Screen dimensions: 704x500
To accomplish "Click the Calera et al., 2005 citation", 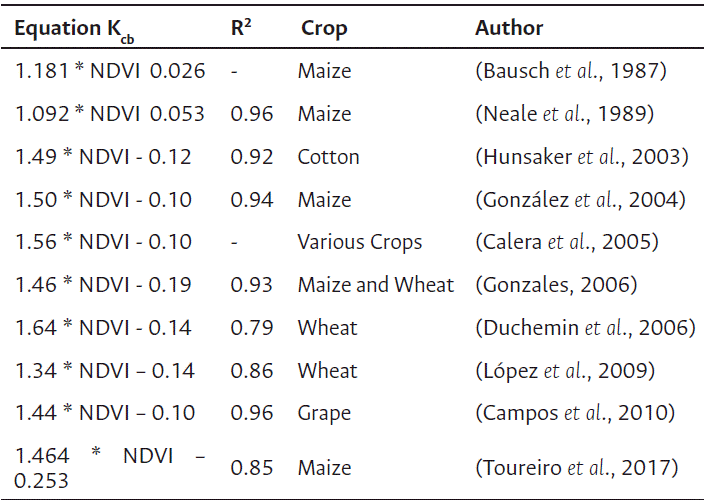I will pyautogui.click(x=567, y=243).
